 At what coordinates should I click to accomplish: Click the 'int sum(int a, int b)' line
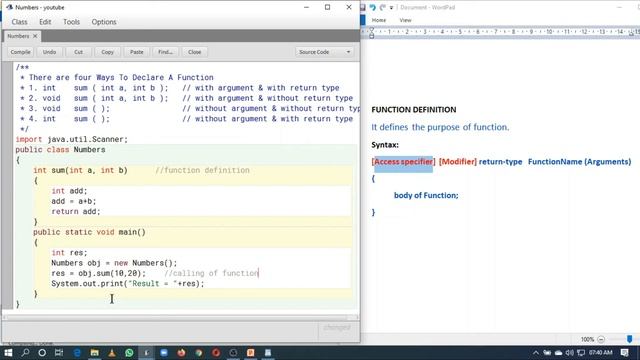[80, 170]
